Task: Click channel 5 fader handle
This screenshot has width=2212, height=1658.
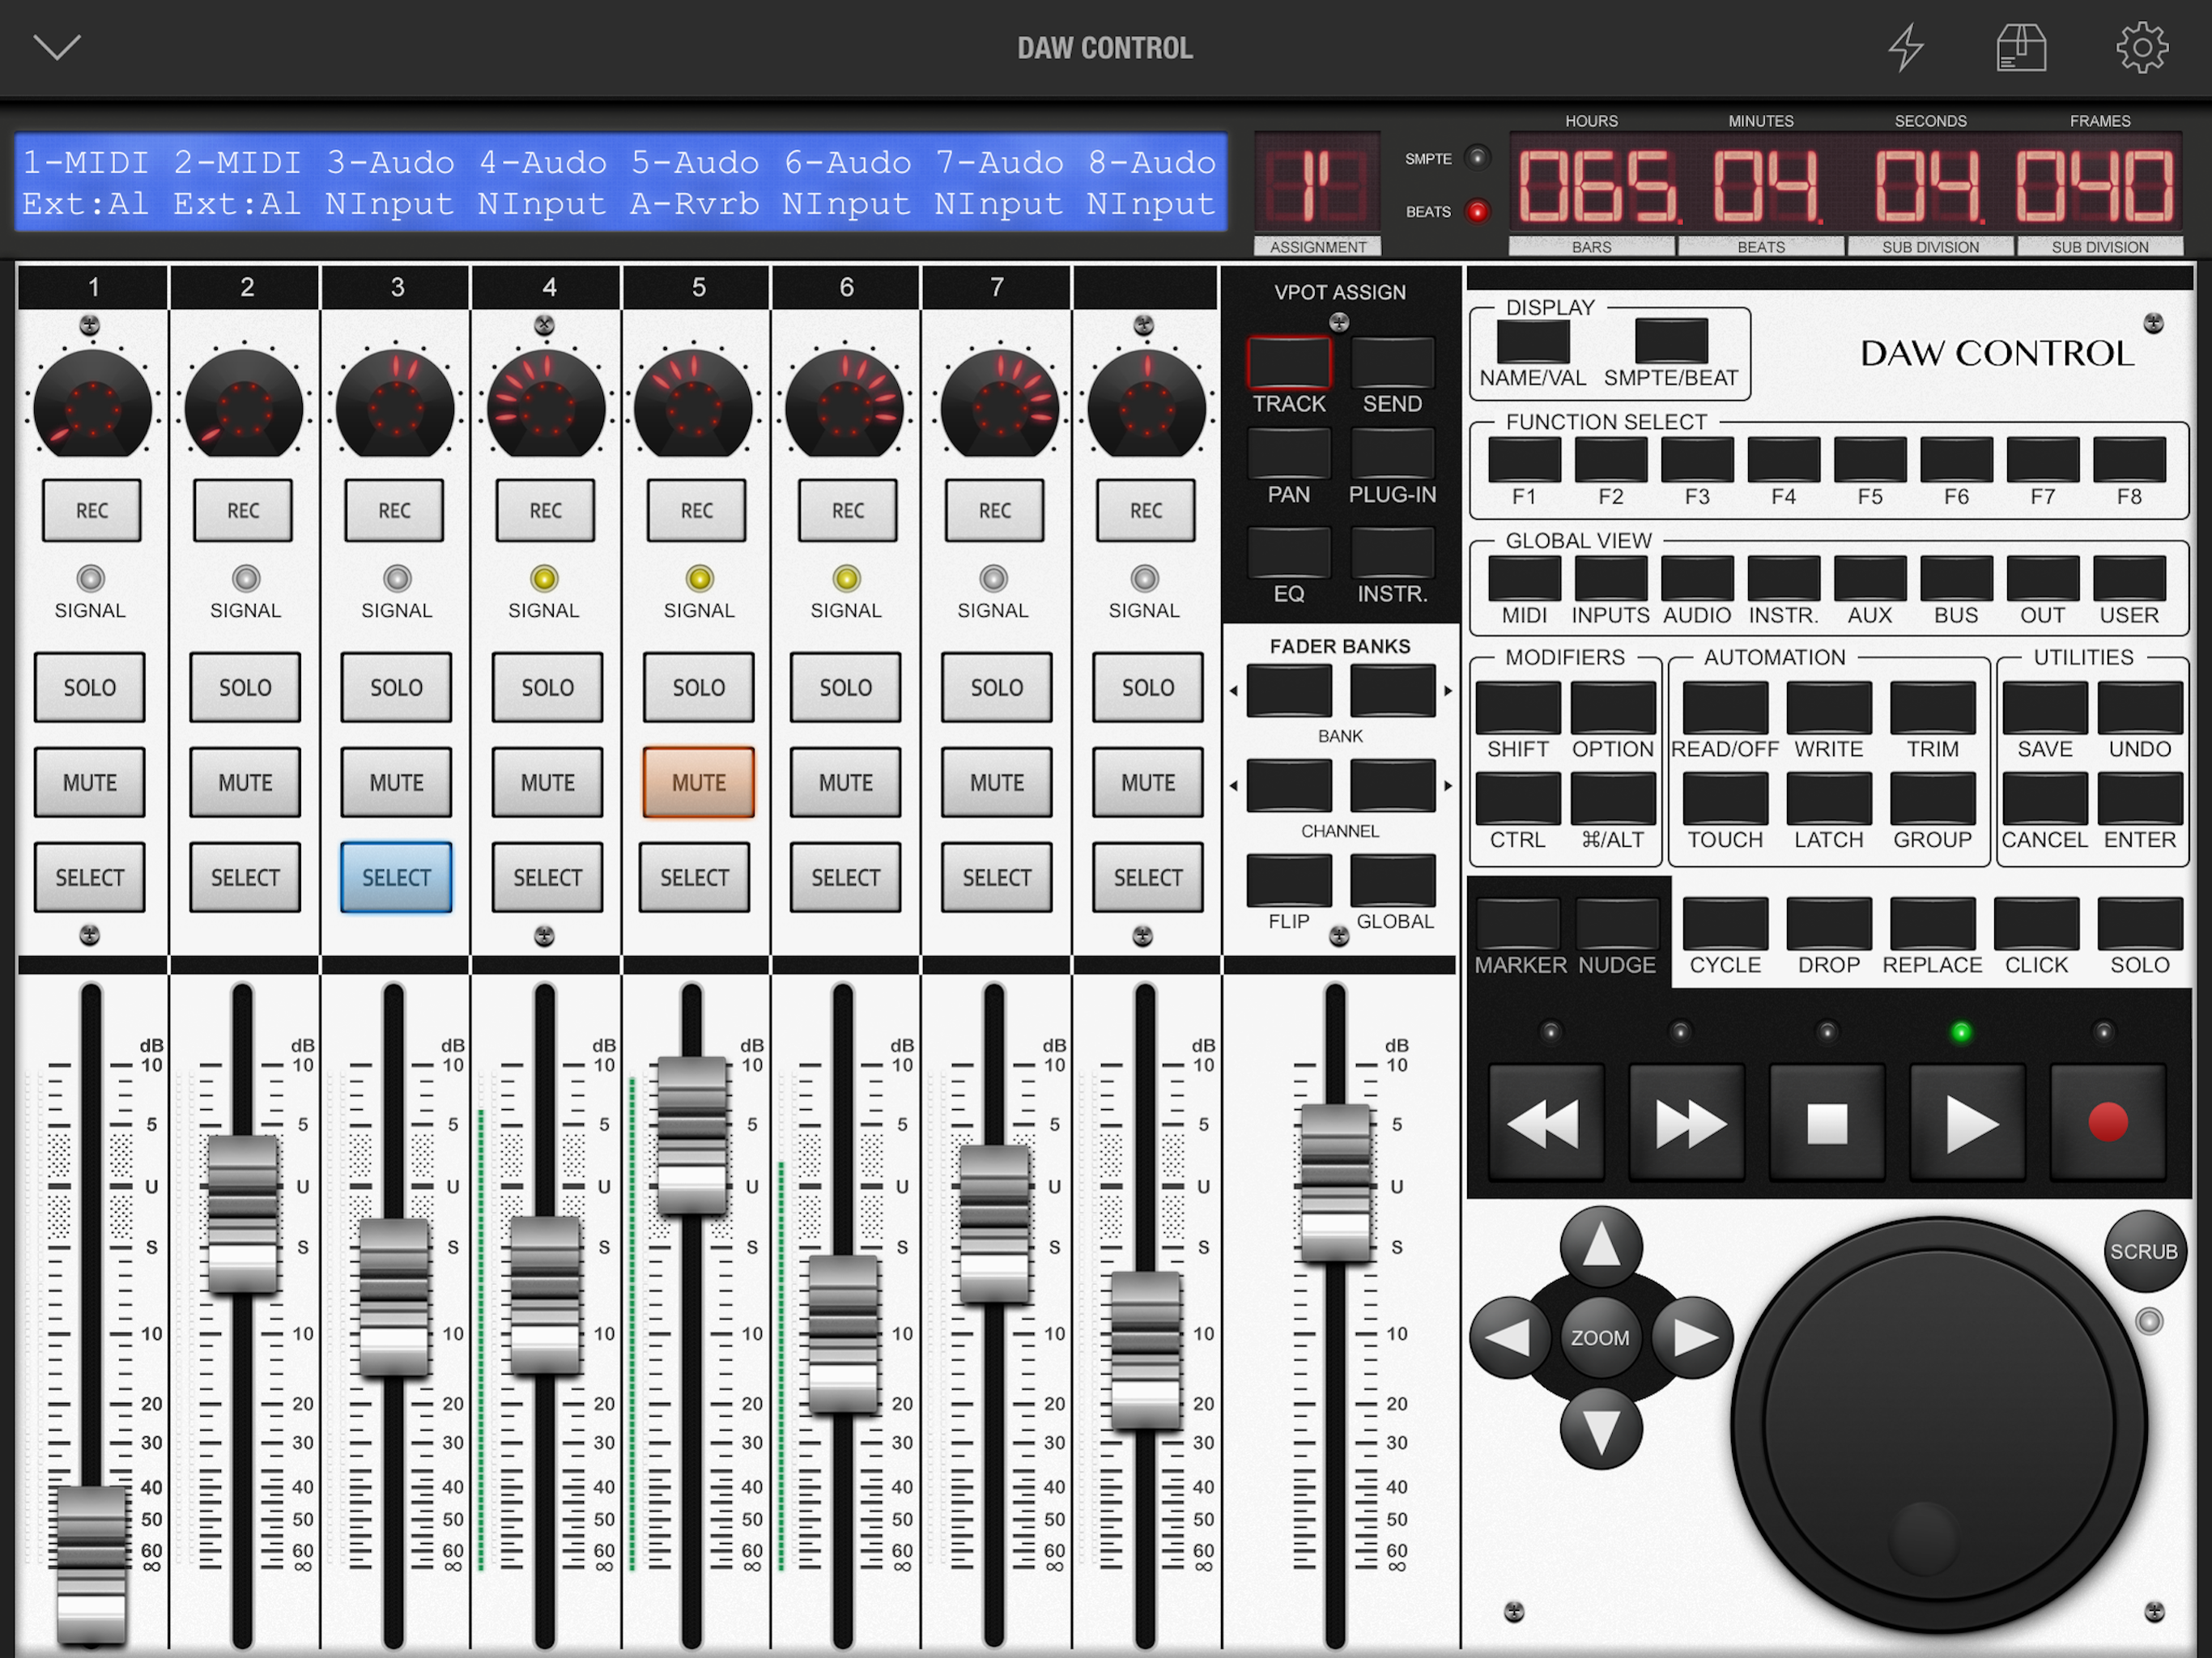Action: pos(691,1135)
